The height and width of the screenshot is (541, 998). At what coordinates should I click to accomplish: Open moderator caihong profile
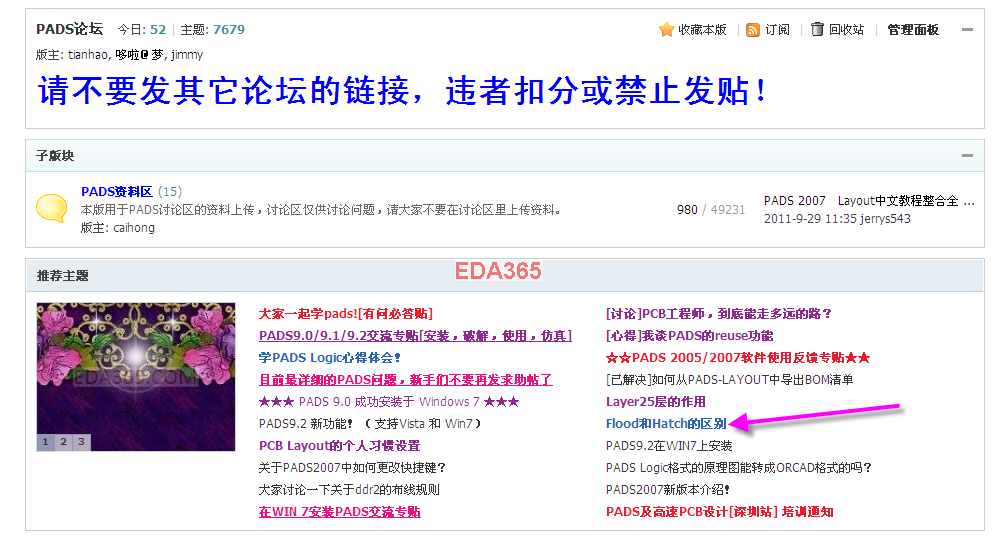click(x=134, y=228)
